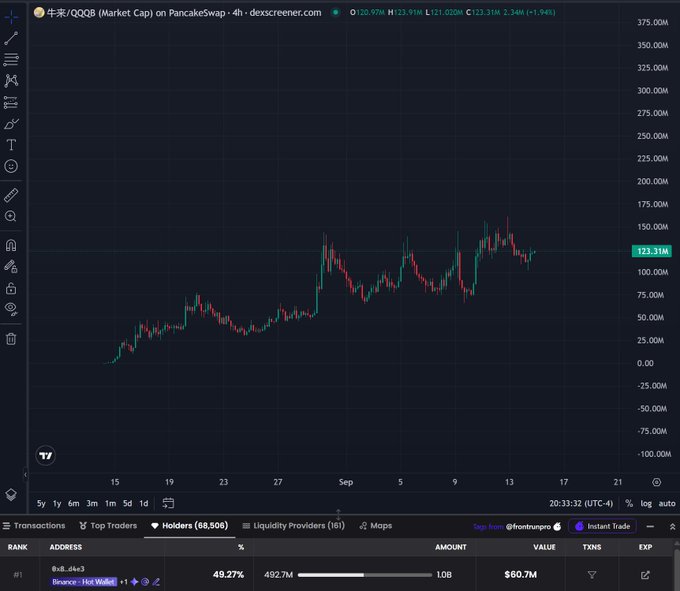Toggle auto scale mode
Screen dimensions: 680x591
click(667, 503)
